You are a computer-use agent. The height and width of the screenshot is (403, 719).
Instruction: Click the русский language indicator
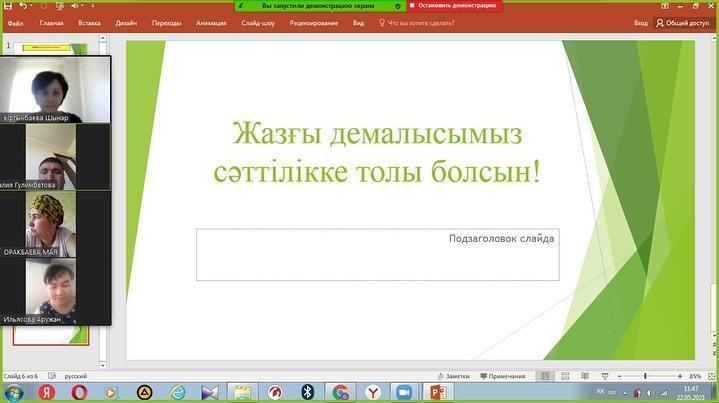point(76,376)
